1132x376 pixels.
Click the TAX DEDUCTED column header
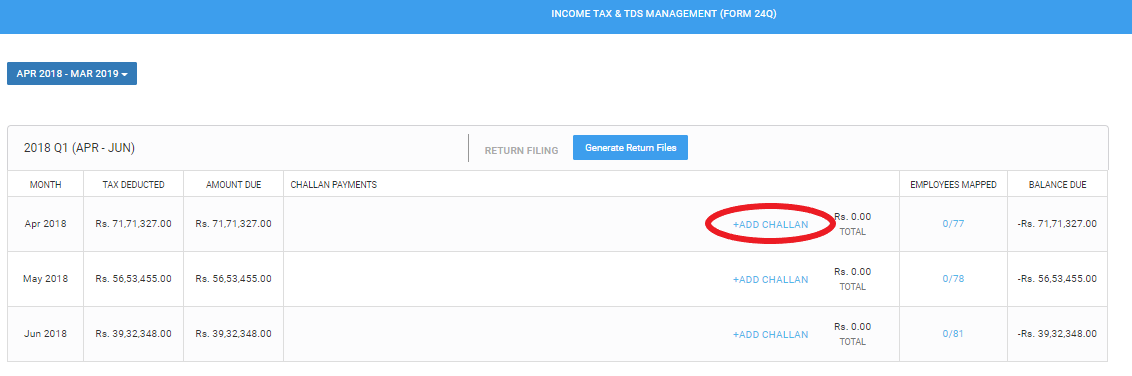[x=134, y=185]
